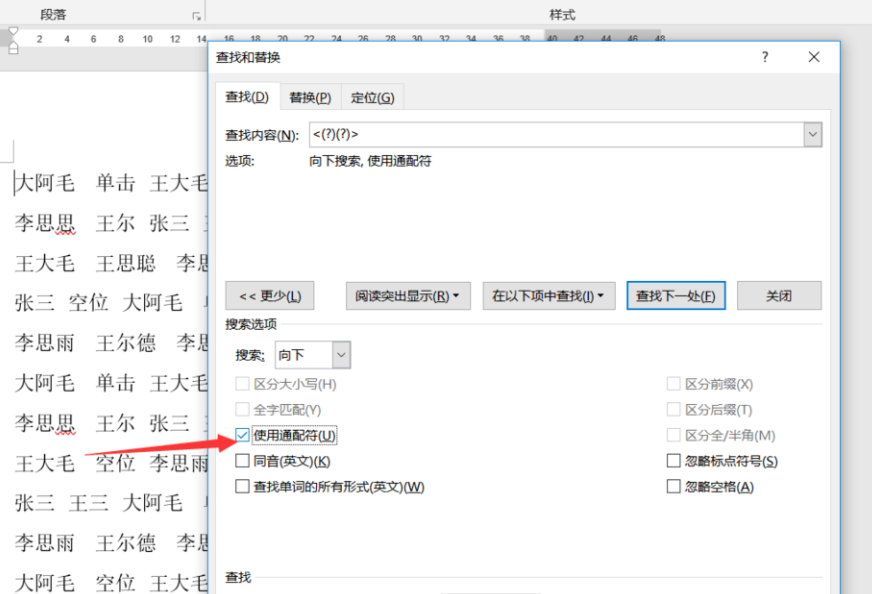Close the Find and Replace dialog
This screenshot has width=872, height=594.
814,57
